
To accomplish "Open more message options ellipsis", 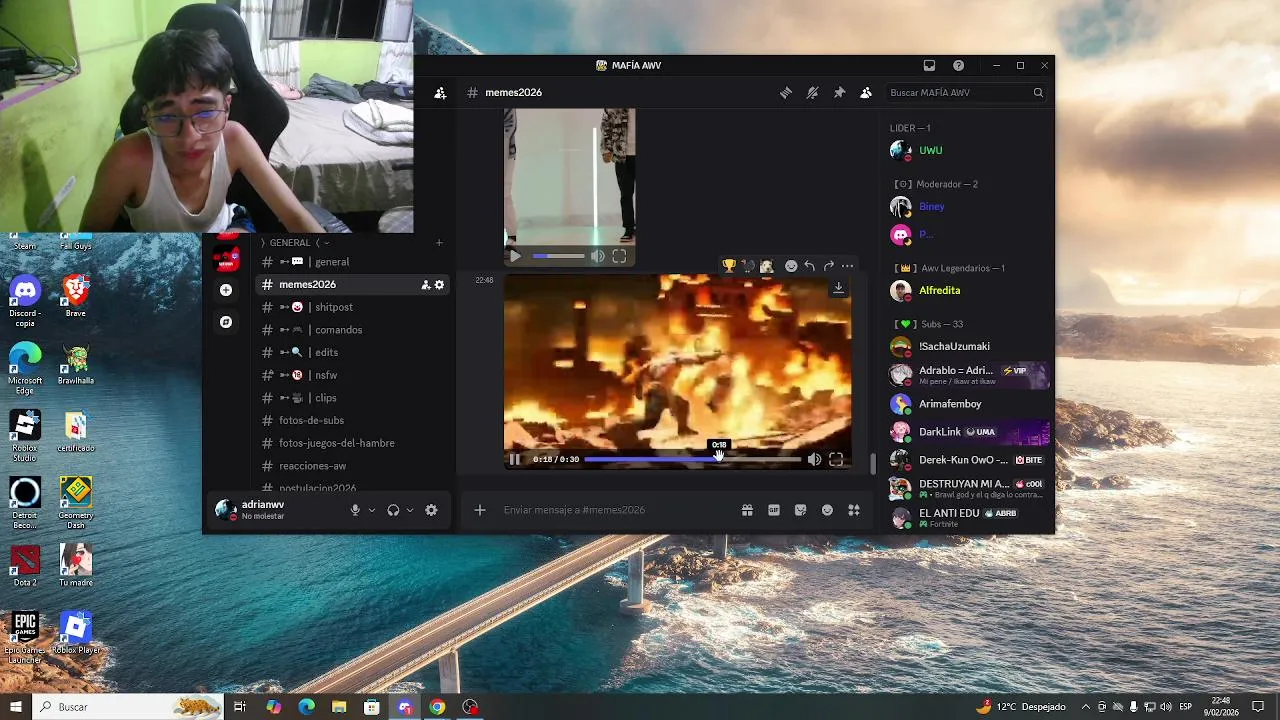I will (x=847, y=266).
